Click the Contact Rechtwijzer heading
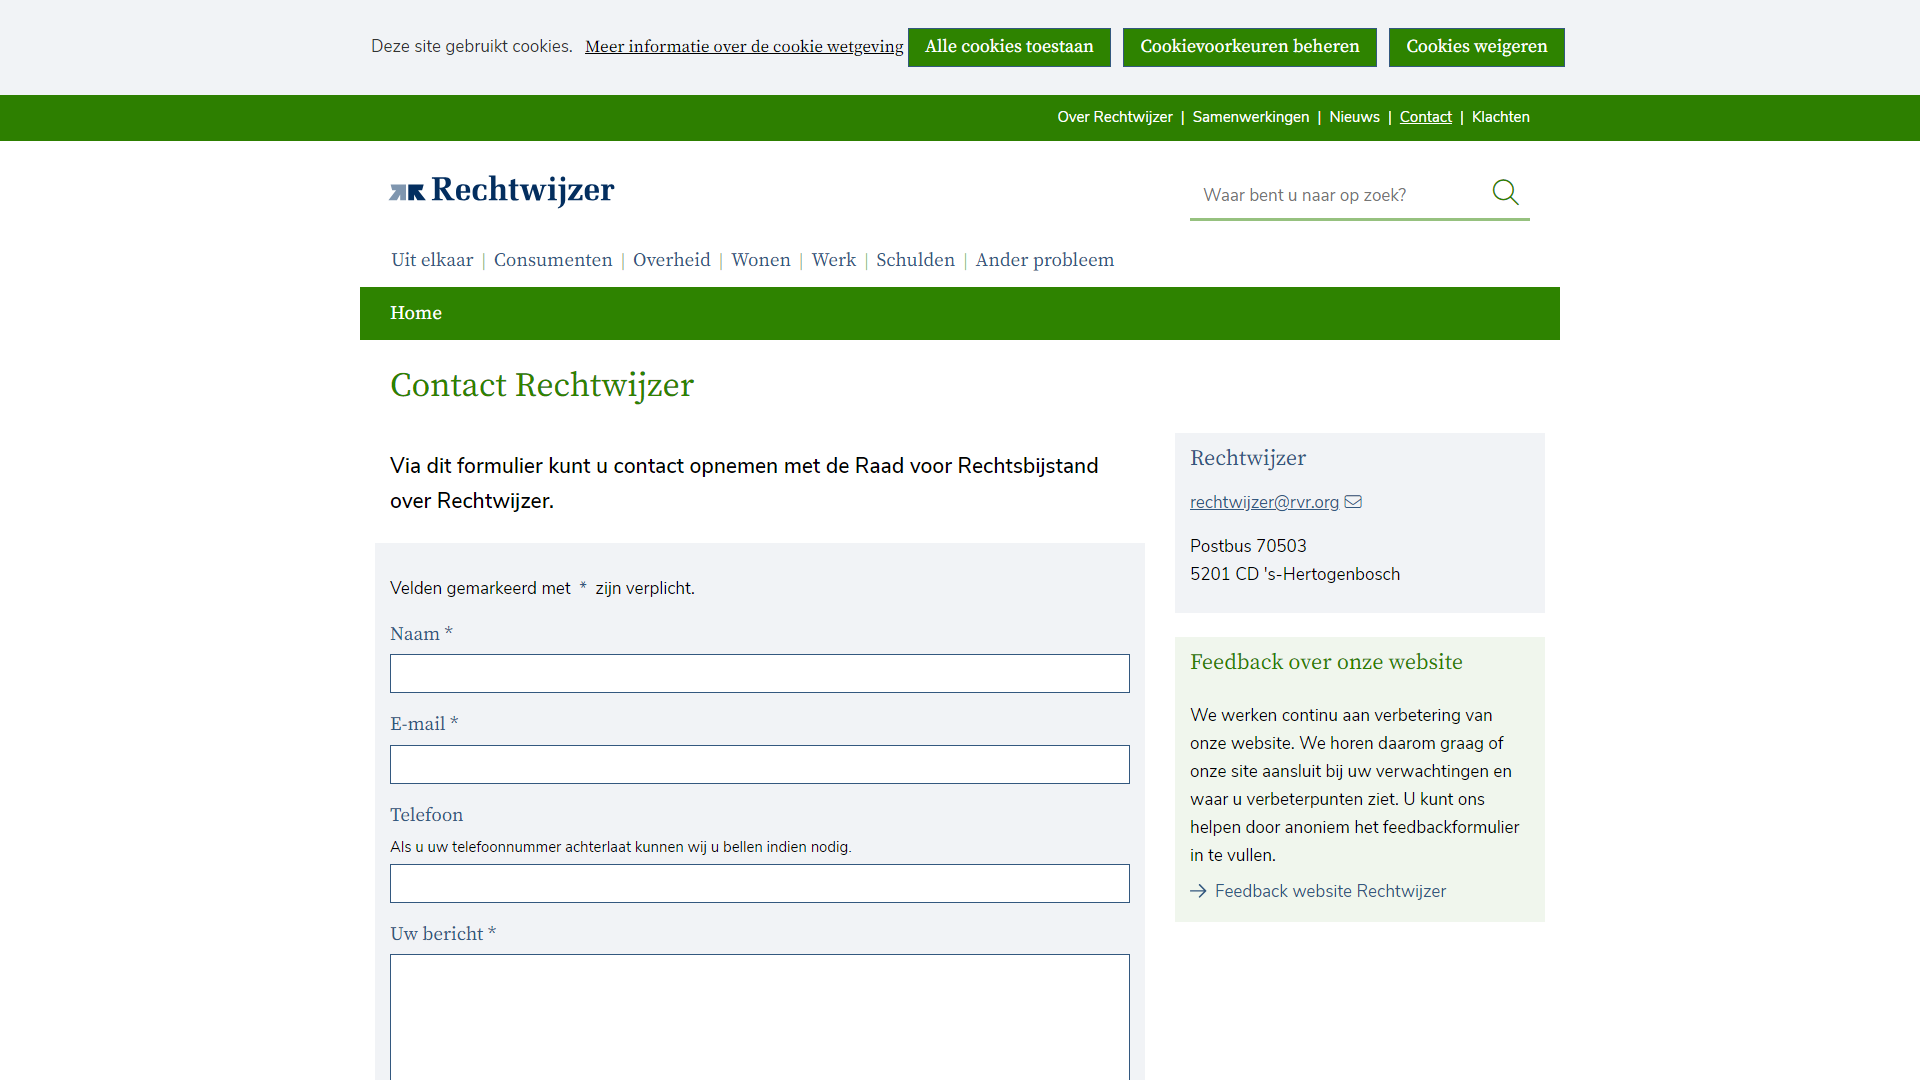The height and width of the screenshot is (1080, 1920). coord(542,385)
